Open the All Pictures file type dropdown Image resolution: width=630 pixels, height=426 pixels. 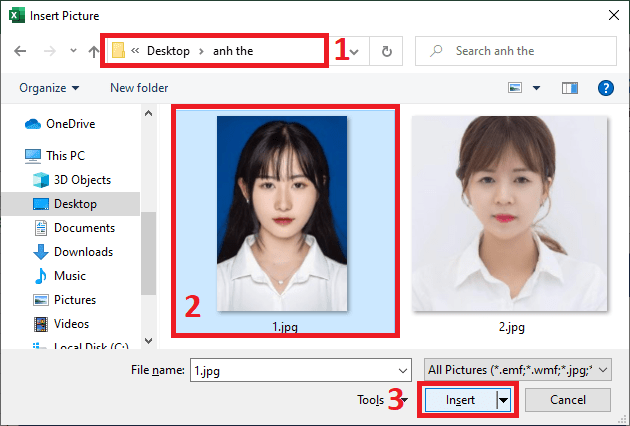pos(518,370)
